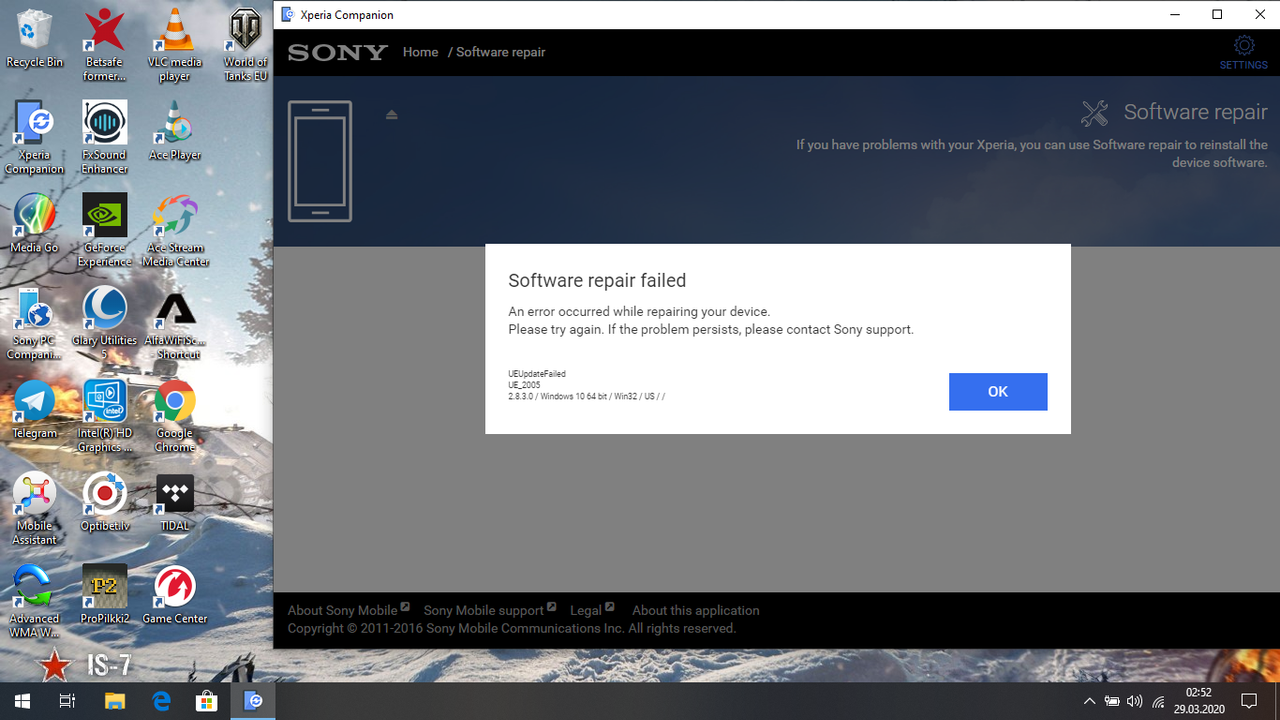Select the Ace Player shortcut
The image size is (1280, 720).
coord(175,131)
